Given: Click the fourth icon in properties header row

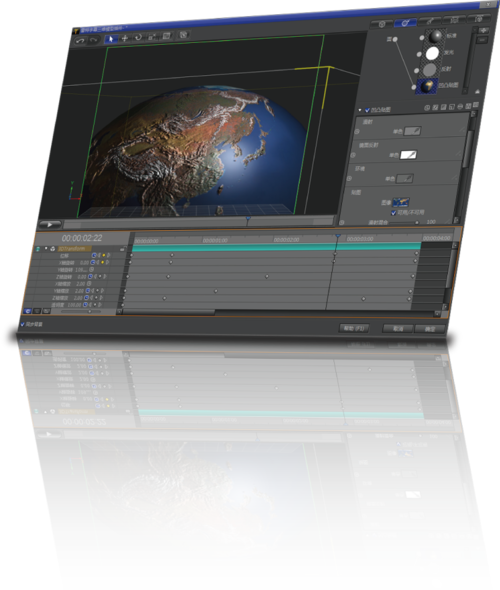Looking at the screenshot, I should click(452, 106).
